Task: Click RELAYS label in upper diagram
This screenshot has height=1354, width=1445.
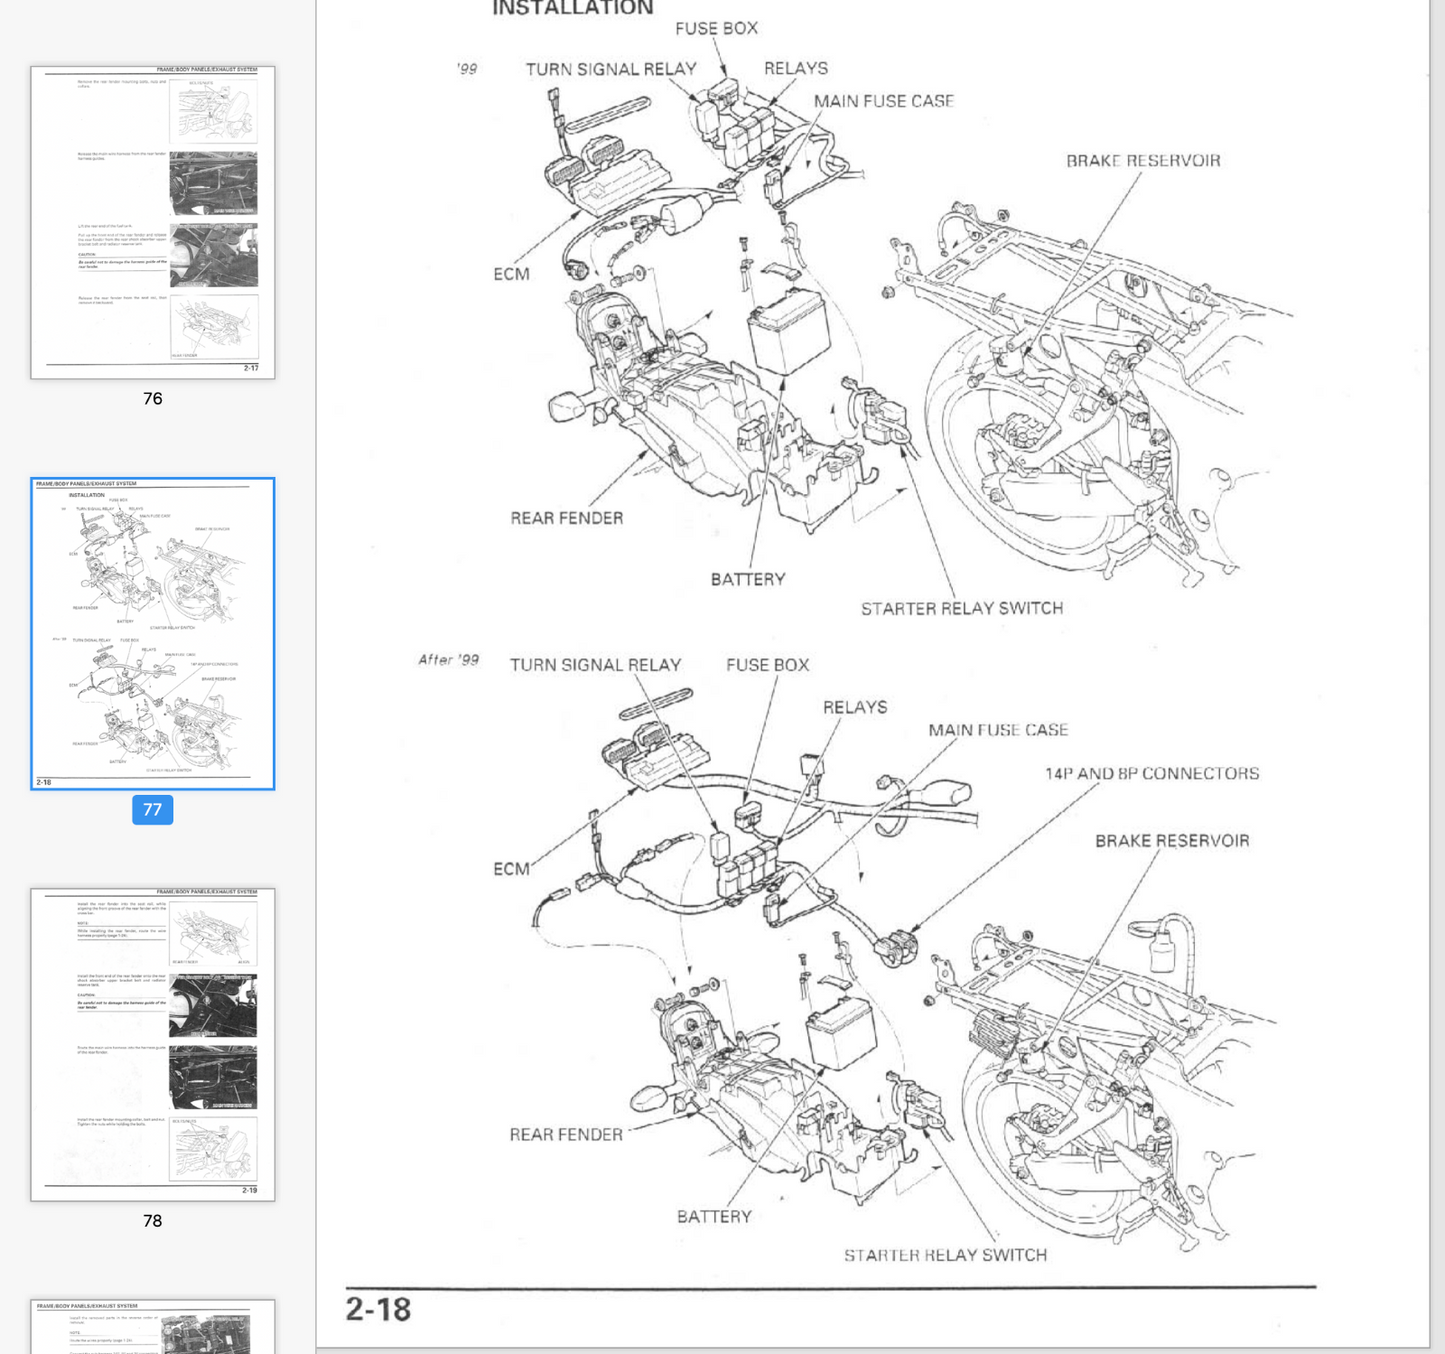Action: point(796,68)
